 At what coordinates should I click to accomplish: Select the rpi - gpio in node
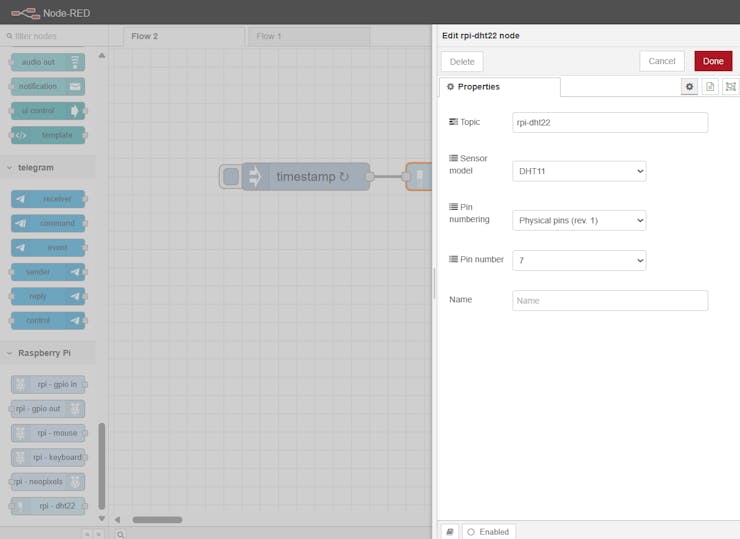click(48, 384)
